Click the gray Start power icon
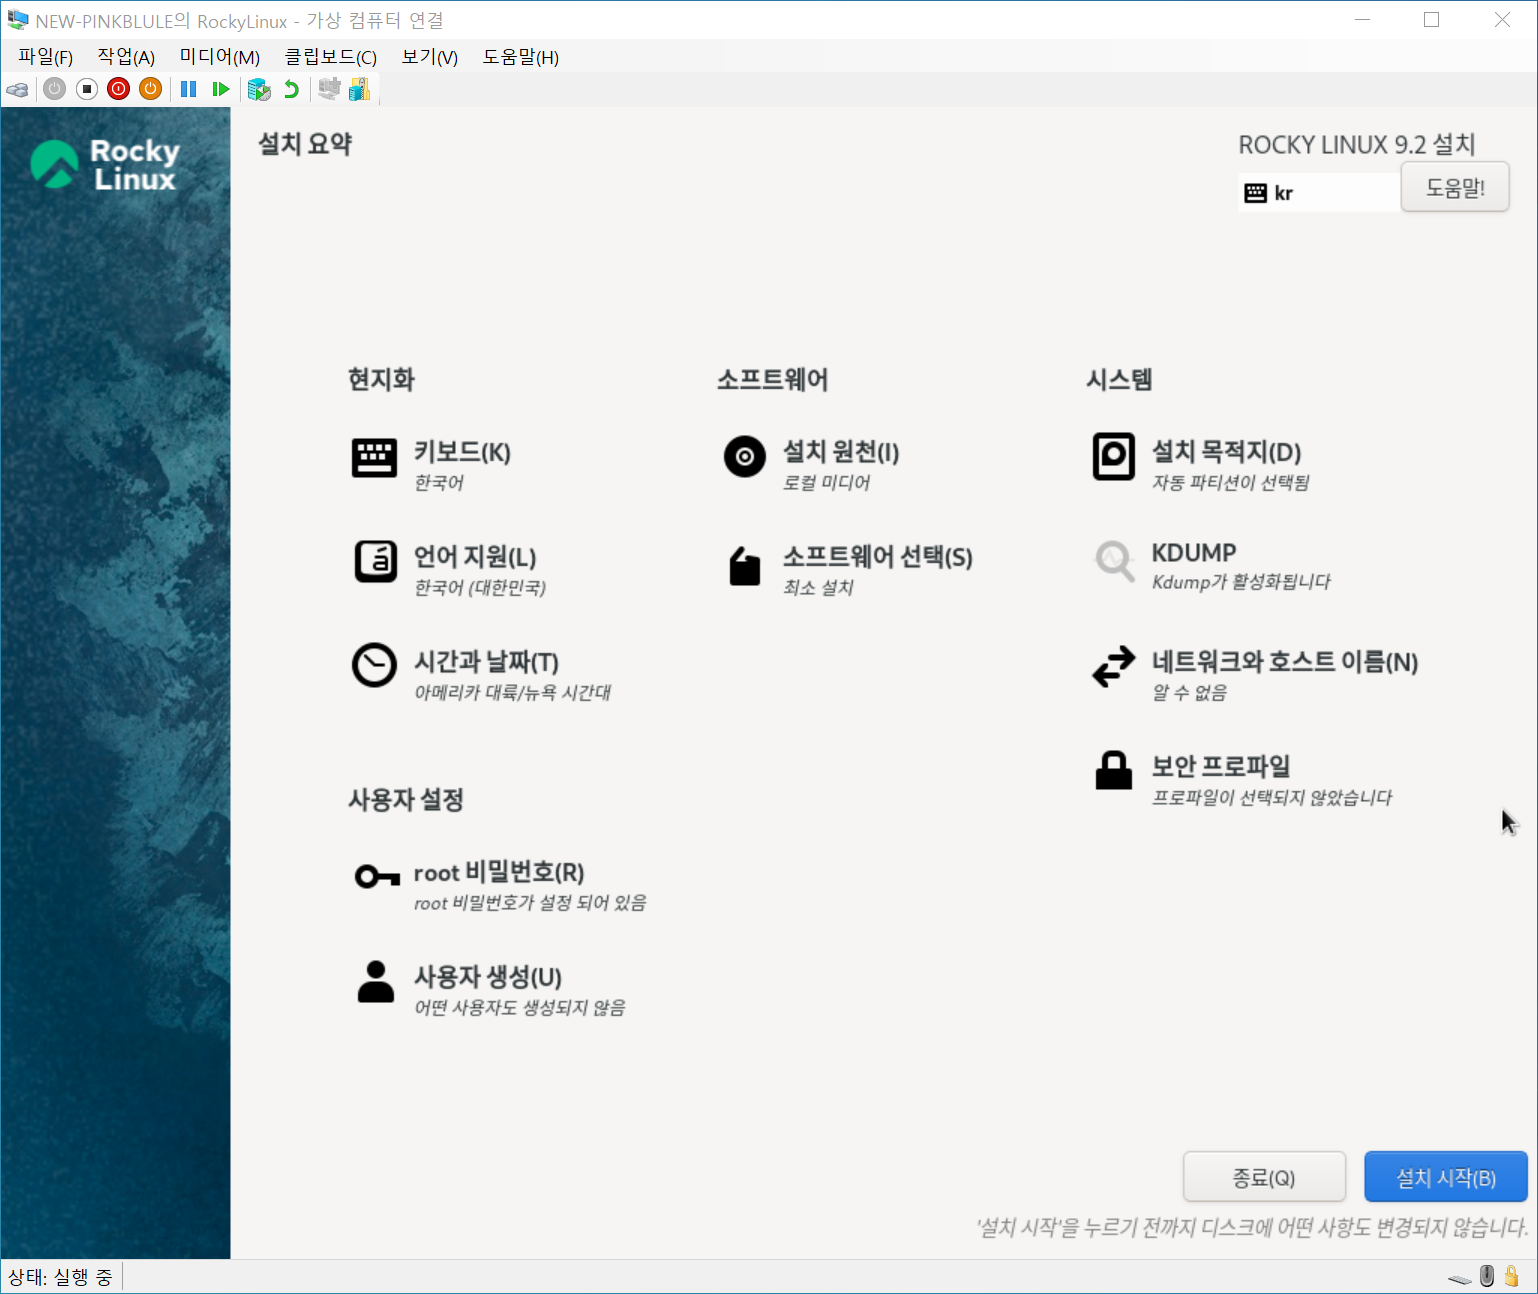Image resolution: width=1538 pixels, height=1294 pixels. pyautogui.click(x=55, y=89)
